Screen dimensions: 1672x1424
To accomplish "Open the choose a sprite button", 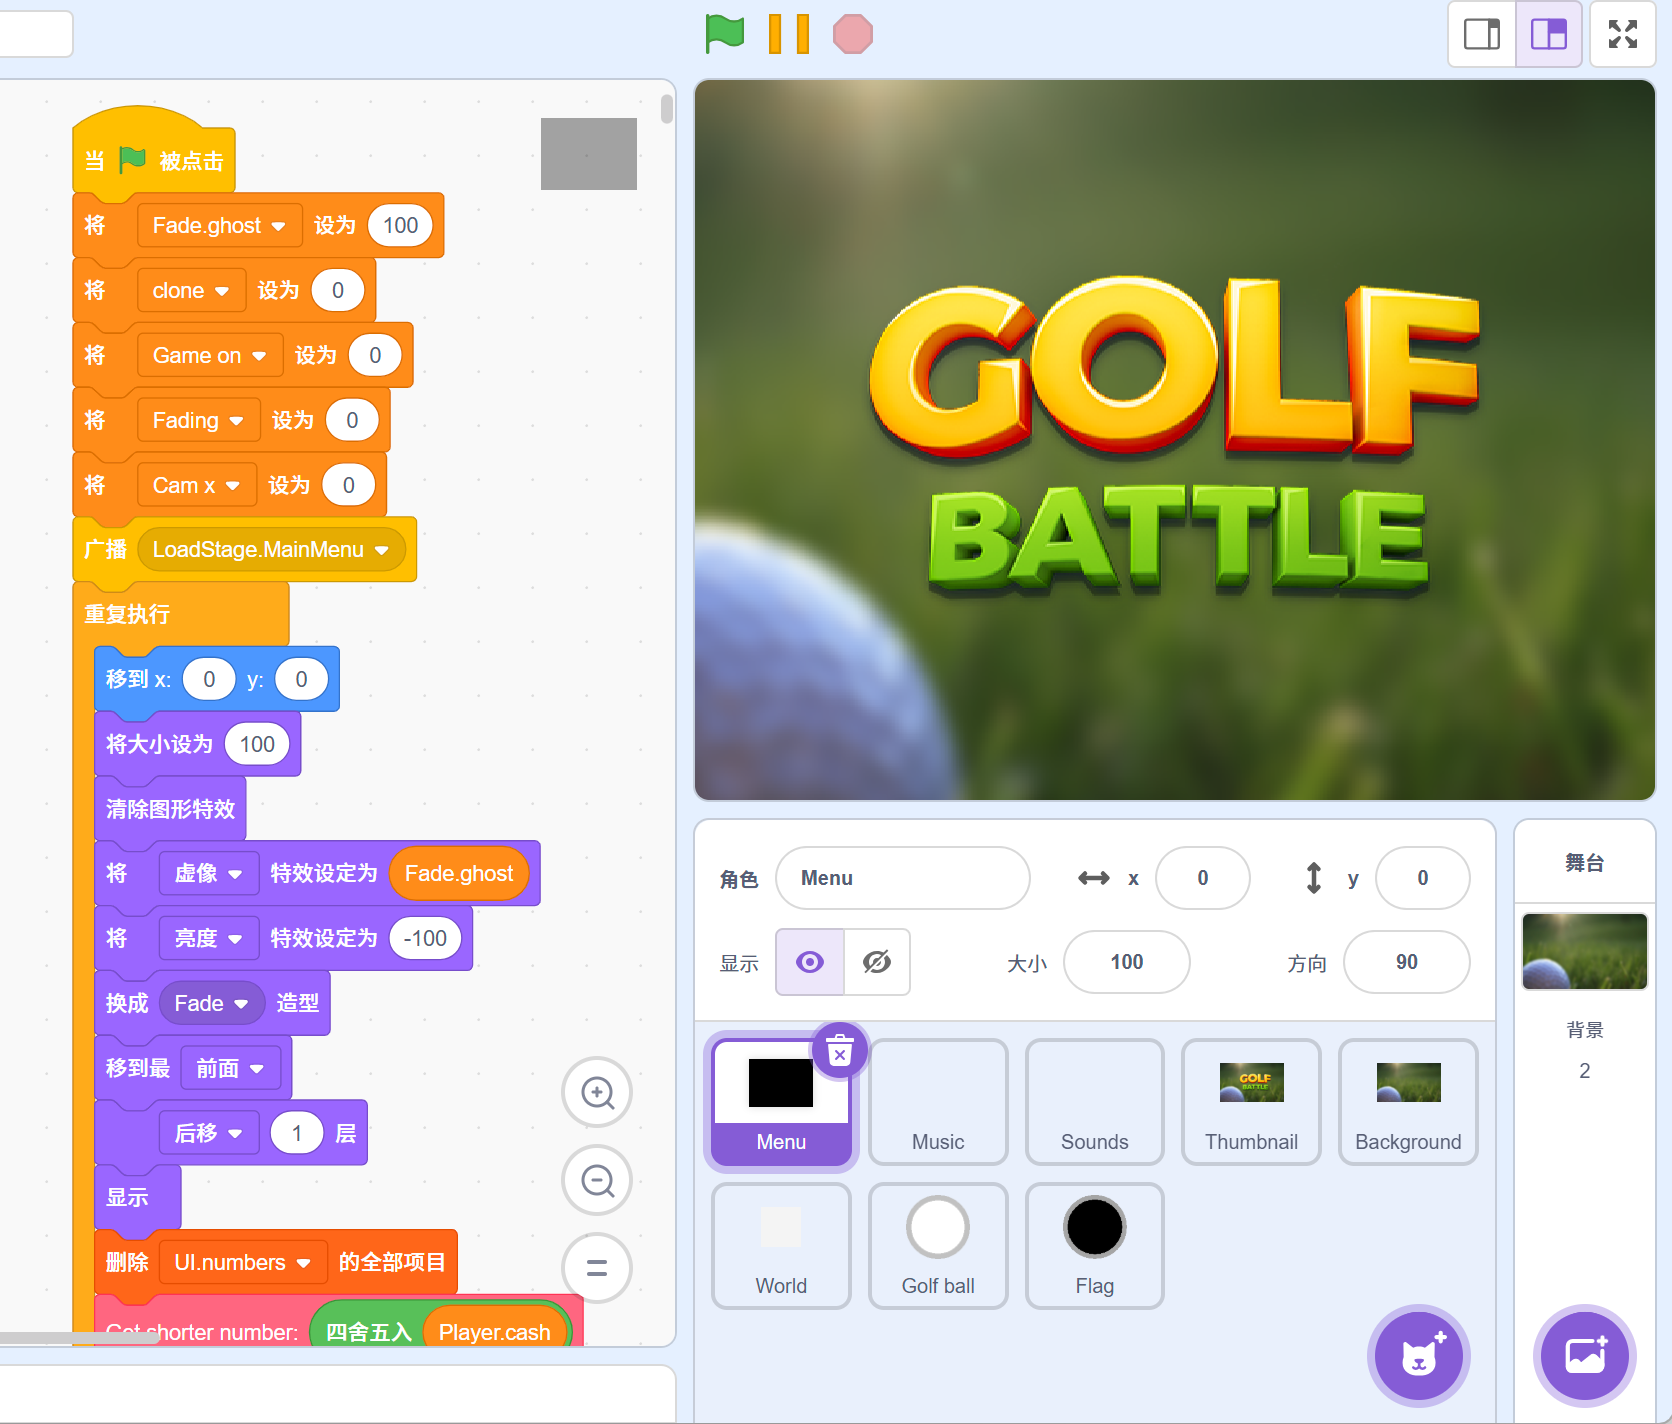I will (1418, 1355).
